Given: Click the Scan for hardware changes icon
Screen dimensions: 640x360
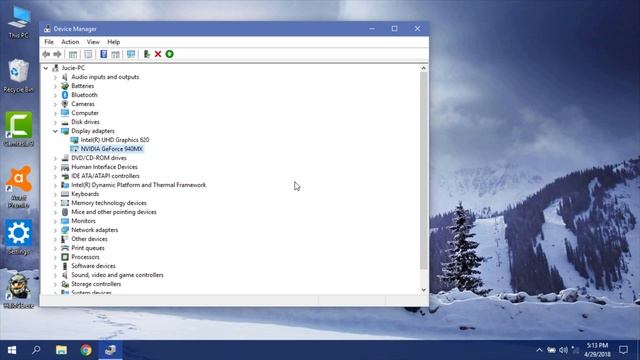Looking at the screenshot, I should pyautogui.click(x=131, y=54).
